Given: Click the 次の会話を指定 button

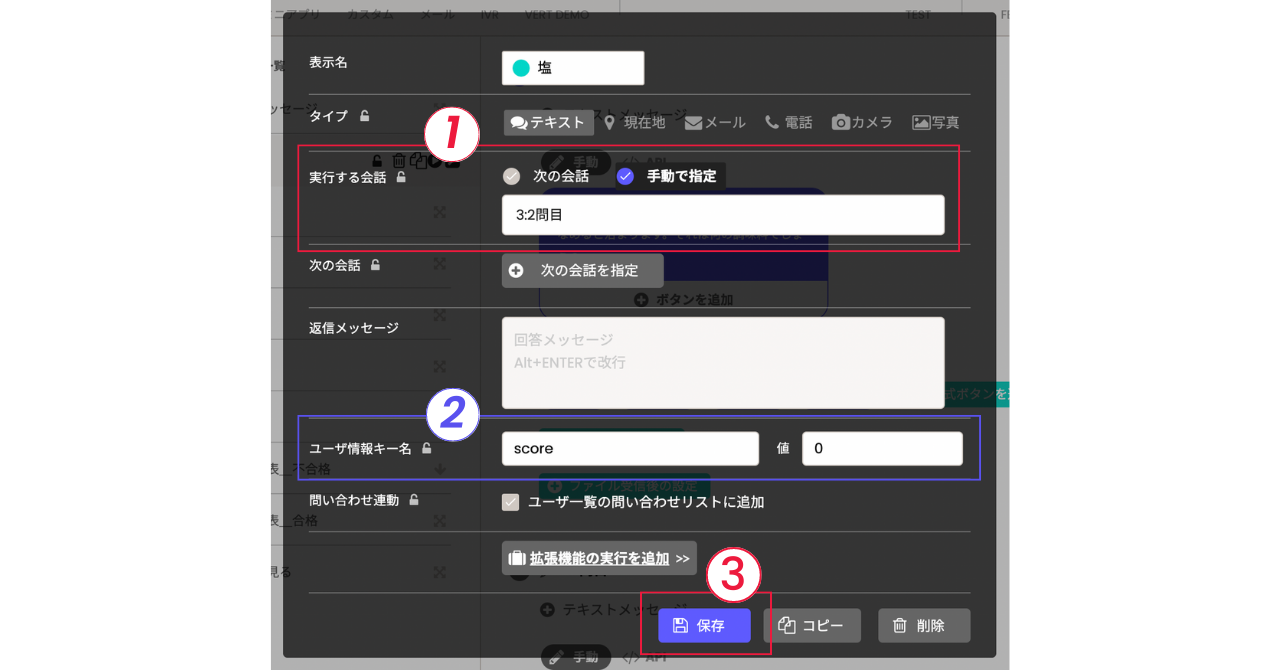Looking at the screenshot, I should pos(582,270).
